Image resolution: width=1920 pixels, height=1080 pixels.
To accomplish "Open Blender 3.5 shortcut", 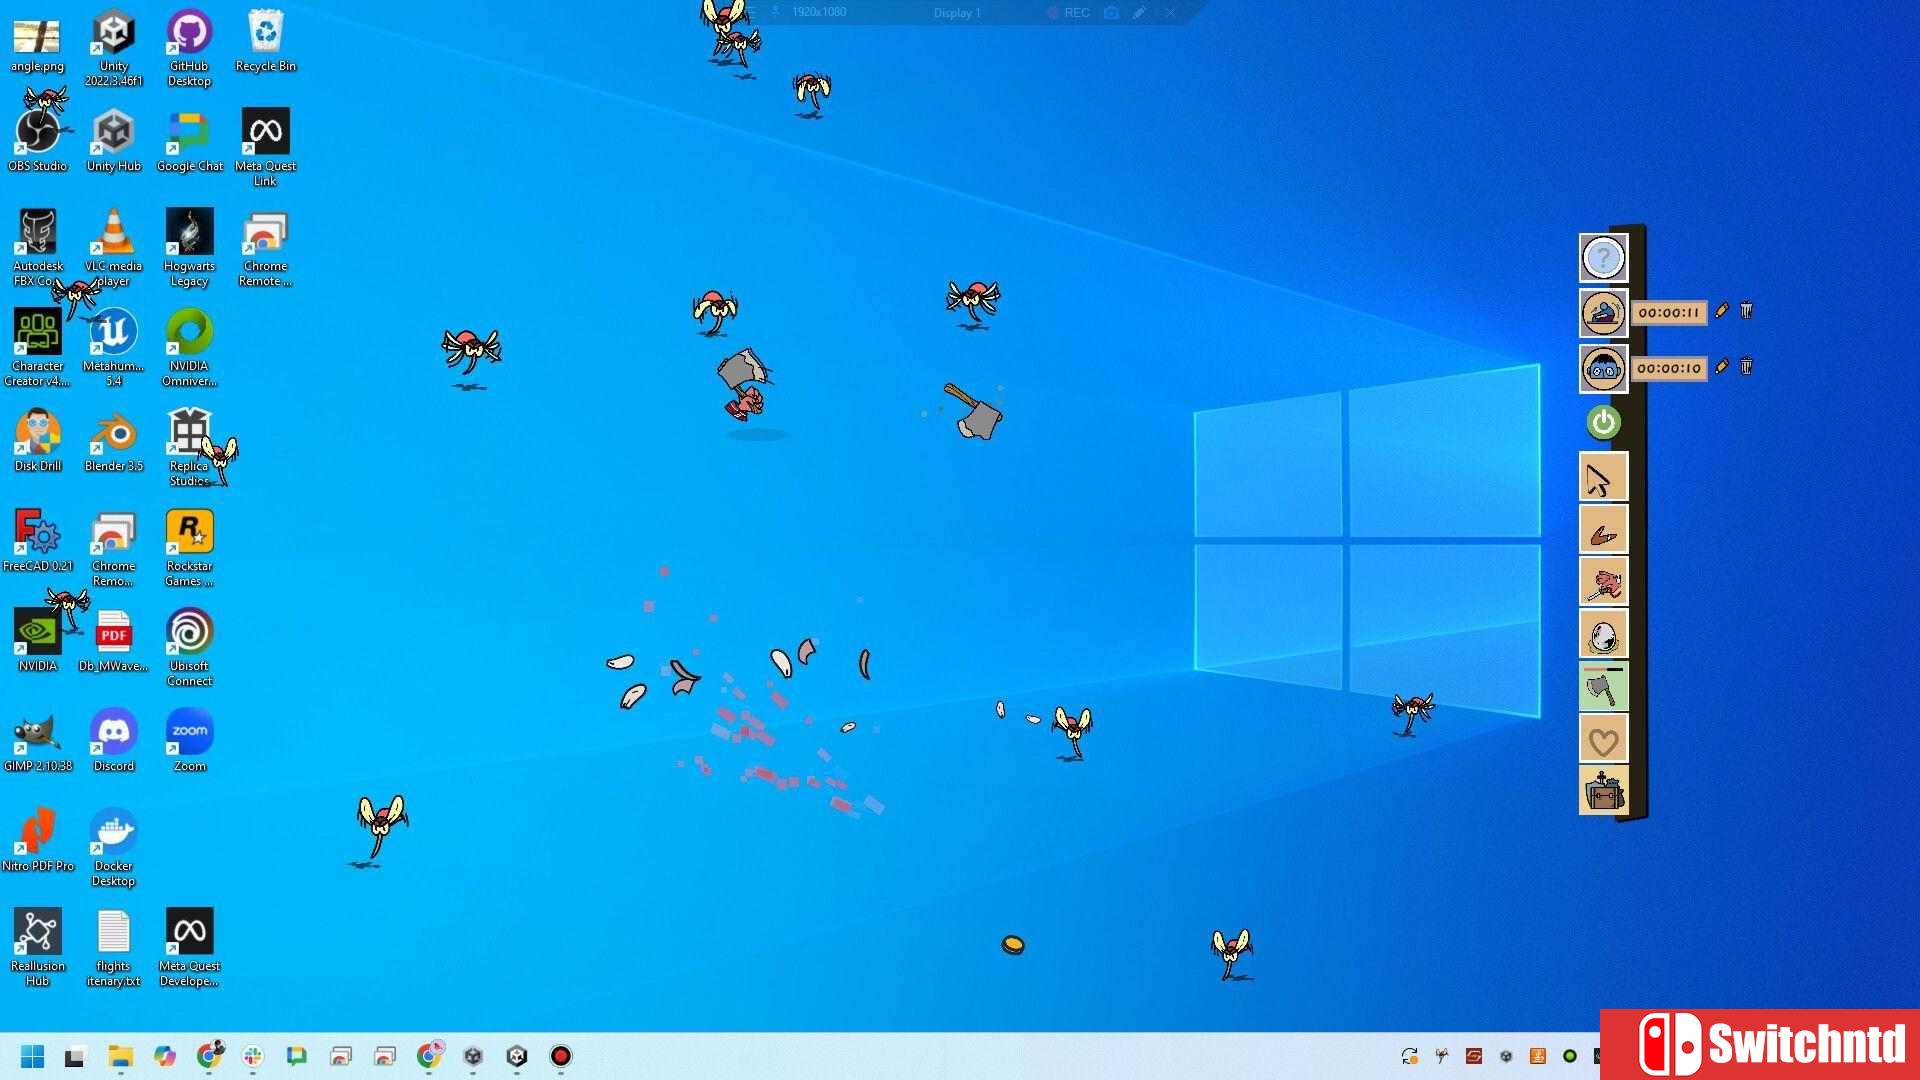I will click(113, 440).
